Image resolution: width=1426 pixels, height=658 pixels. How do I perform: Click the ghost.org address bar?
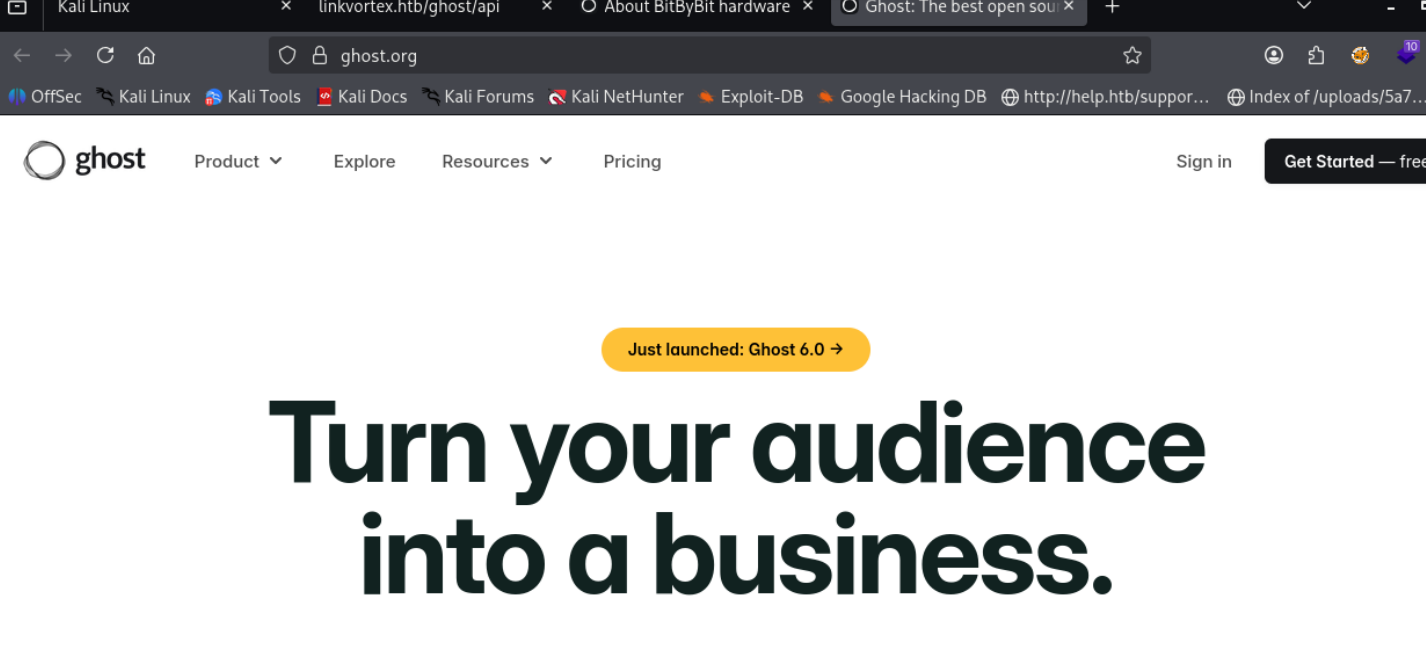point(700,56)
